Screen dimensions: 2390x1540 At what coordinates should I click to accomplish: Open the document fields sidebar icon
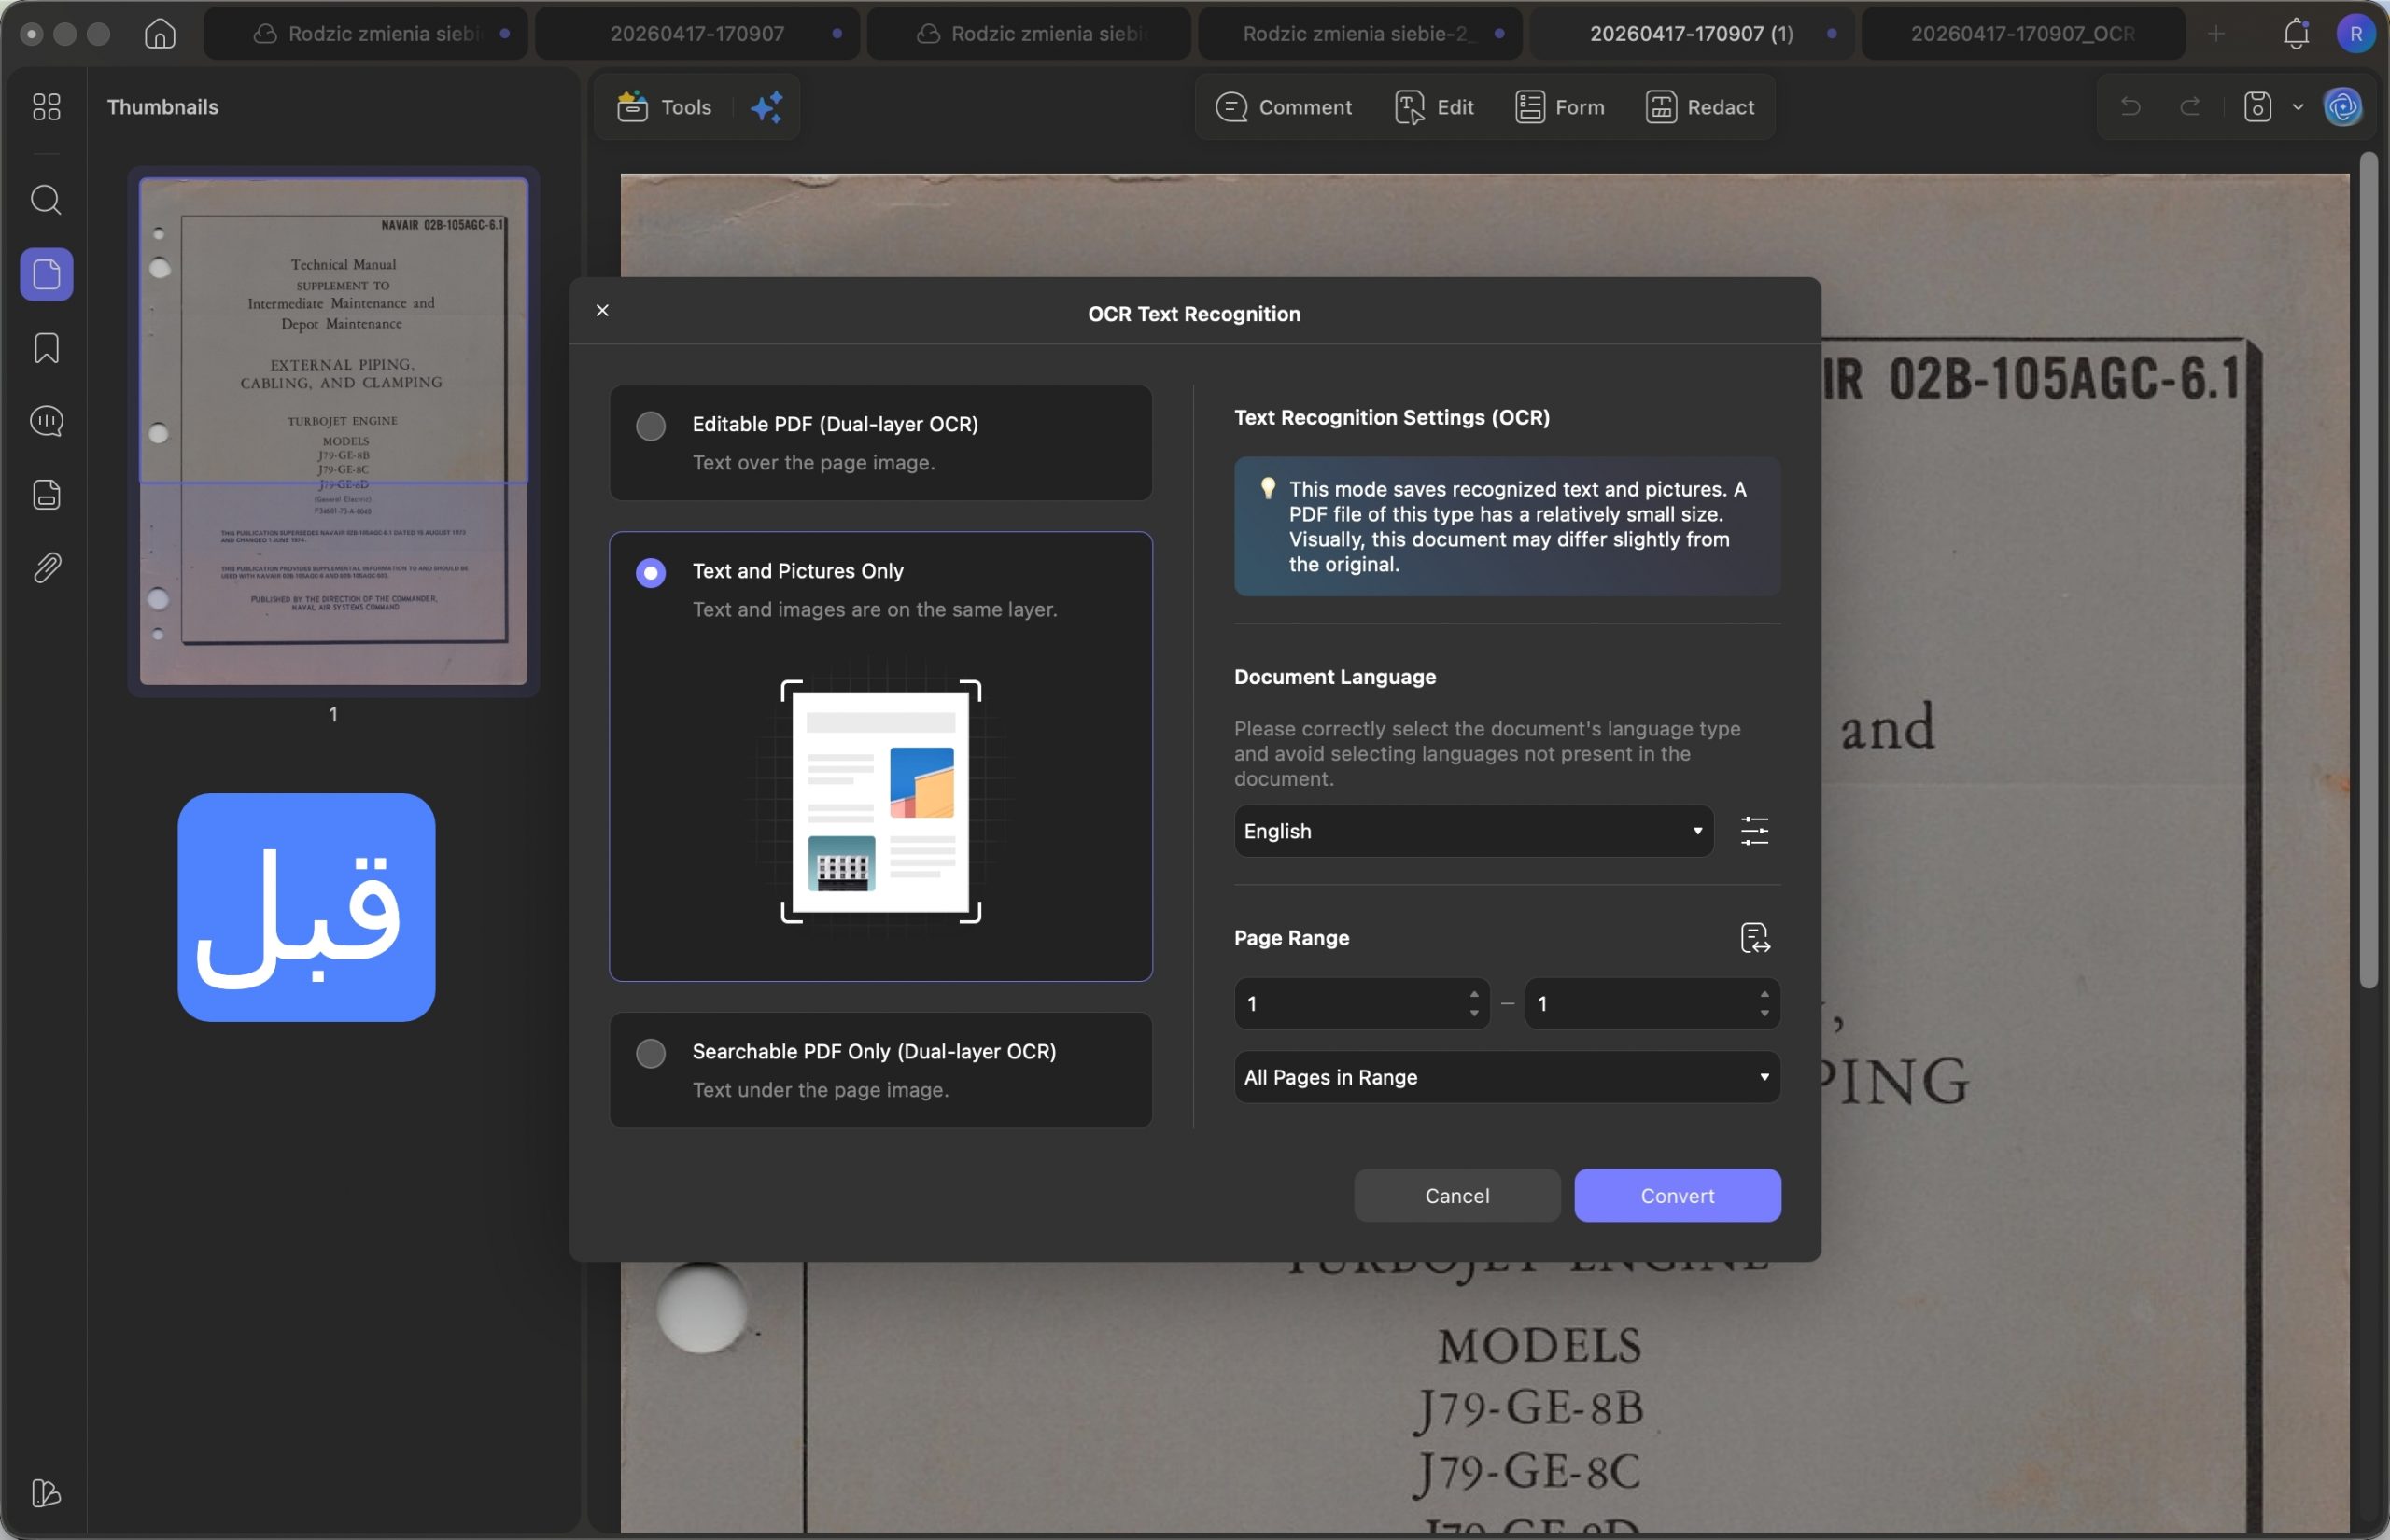click(x=46, y=495)
